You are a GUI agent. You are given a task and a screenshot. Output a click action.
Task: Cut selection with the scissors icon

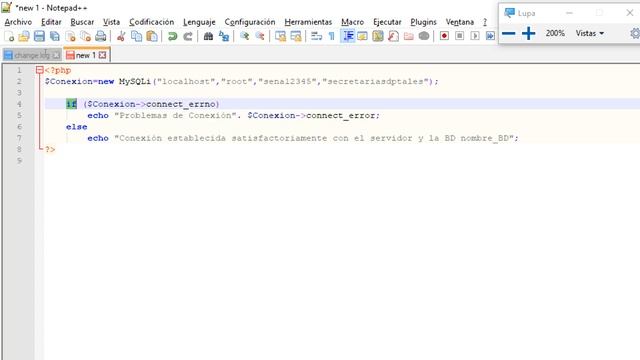121,36
